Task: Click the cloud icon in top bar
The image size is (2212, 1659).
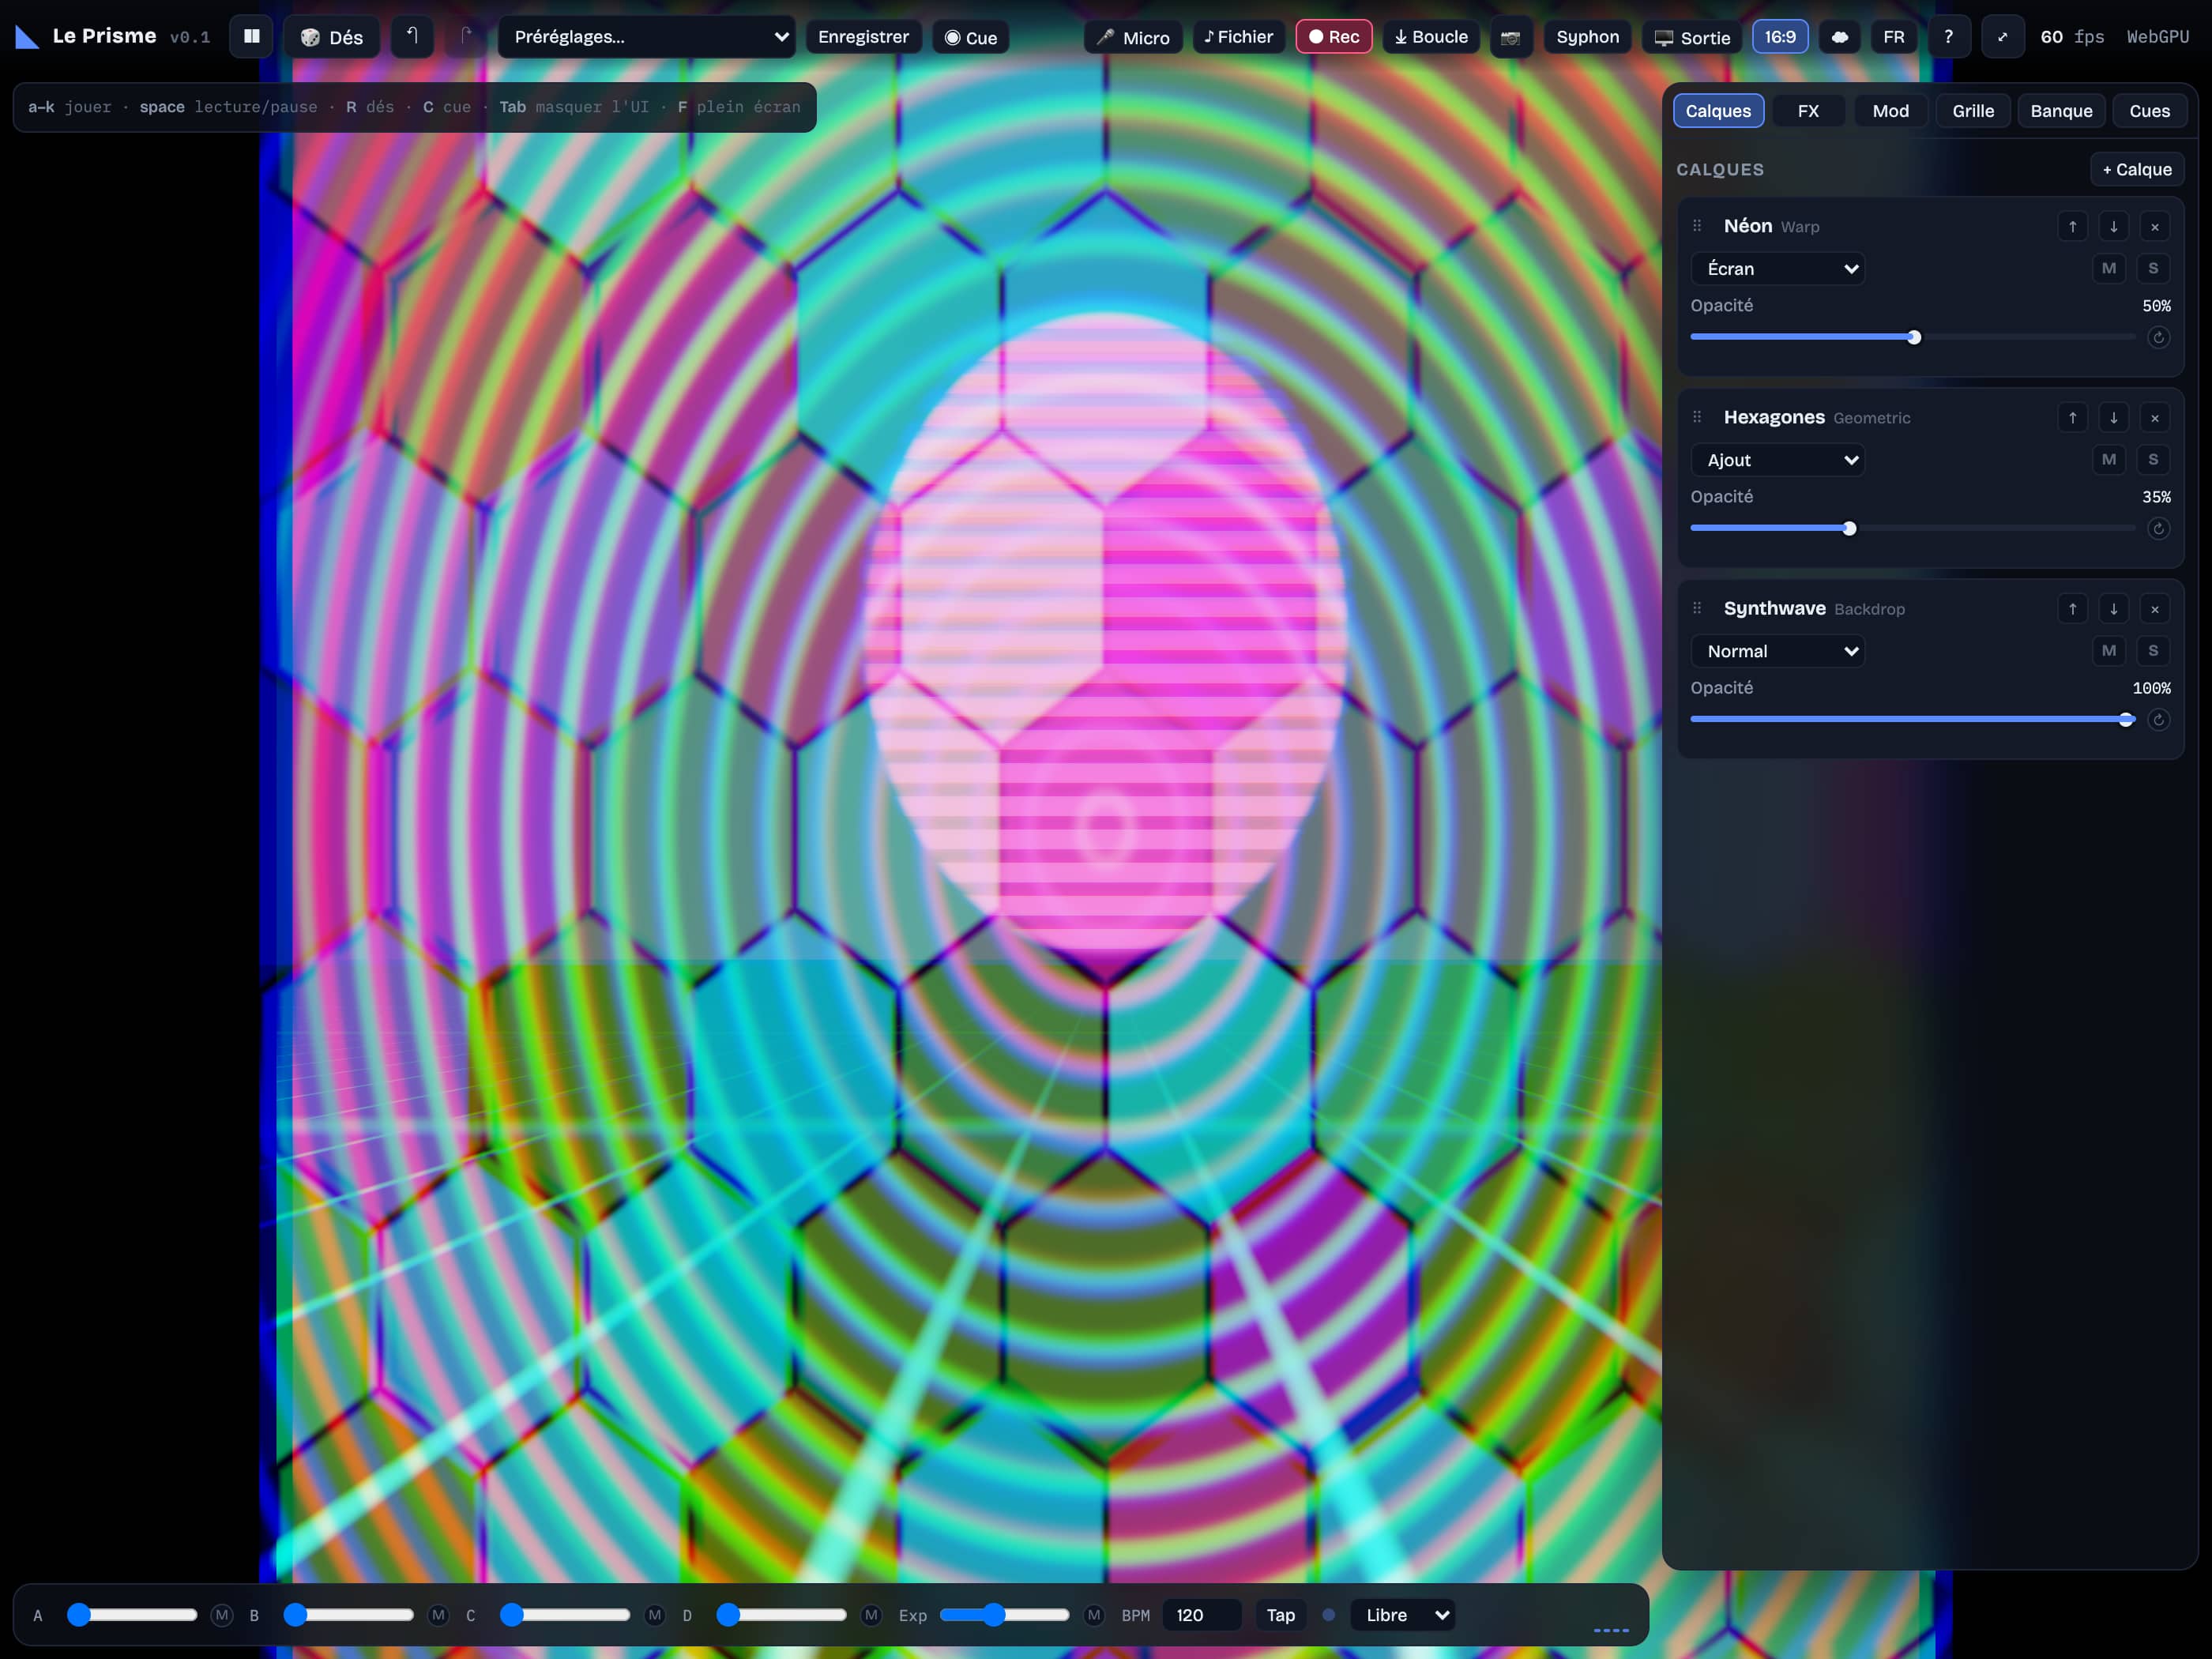Action: 1840,37
